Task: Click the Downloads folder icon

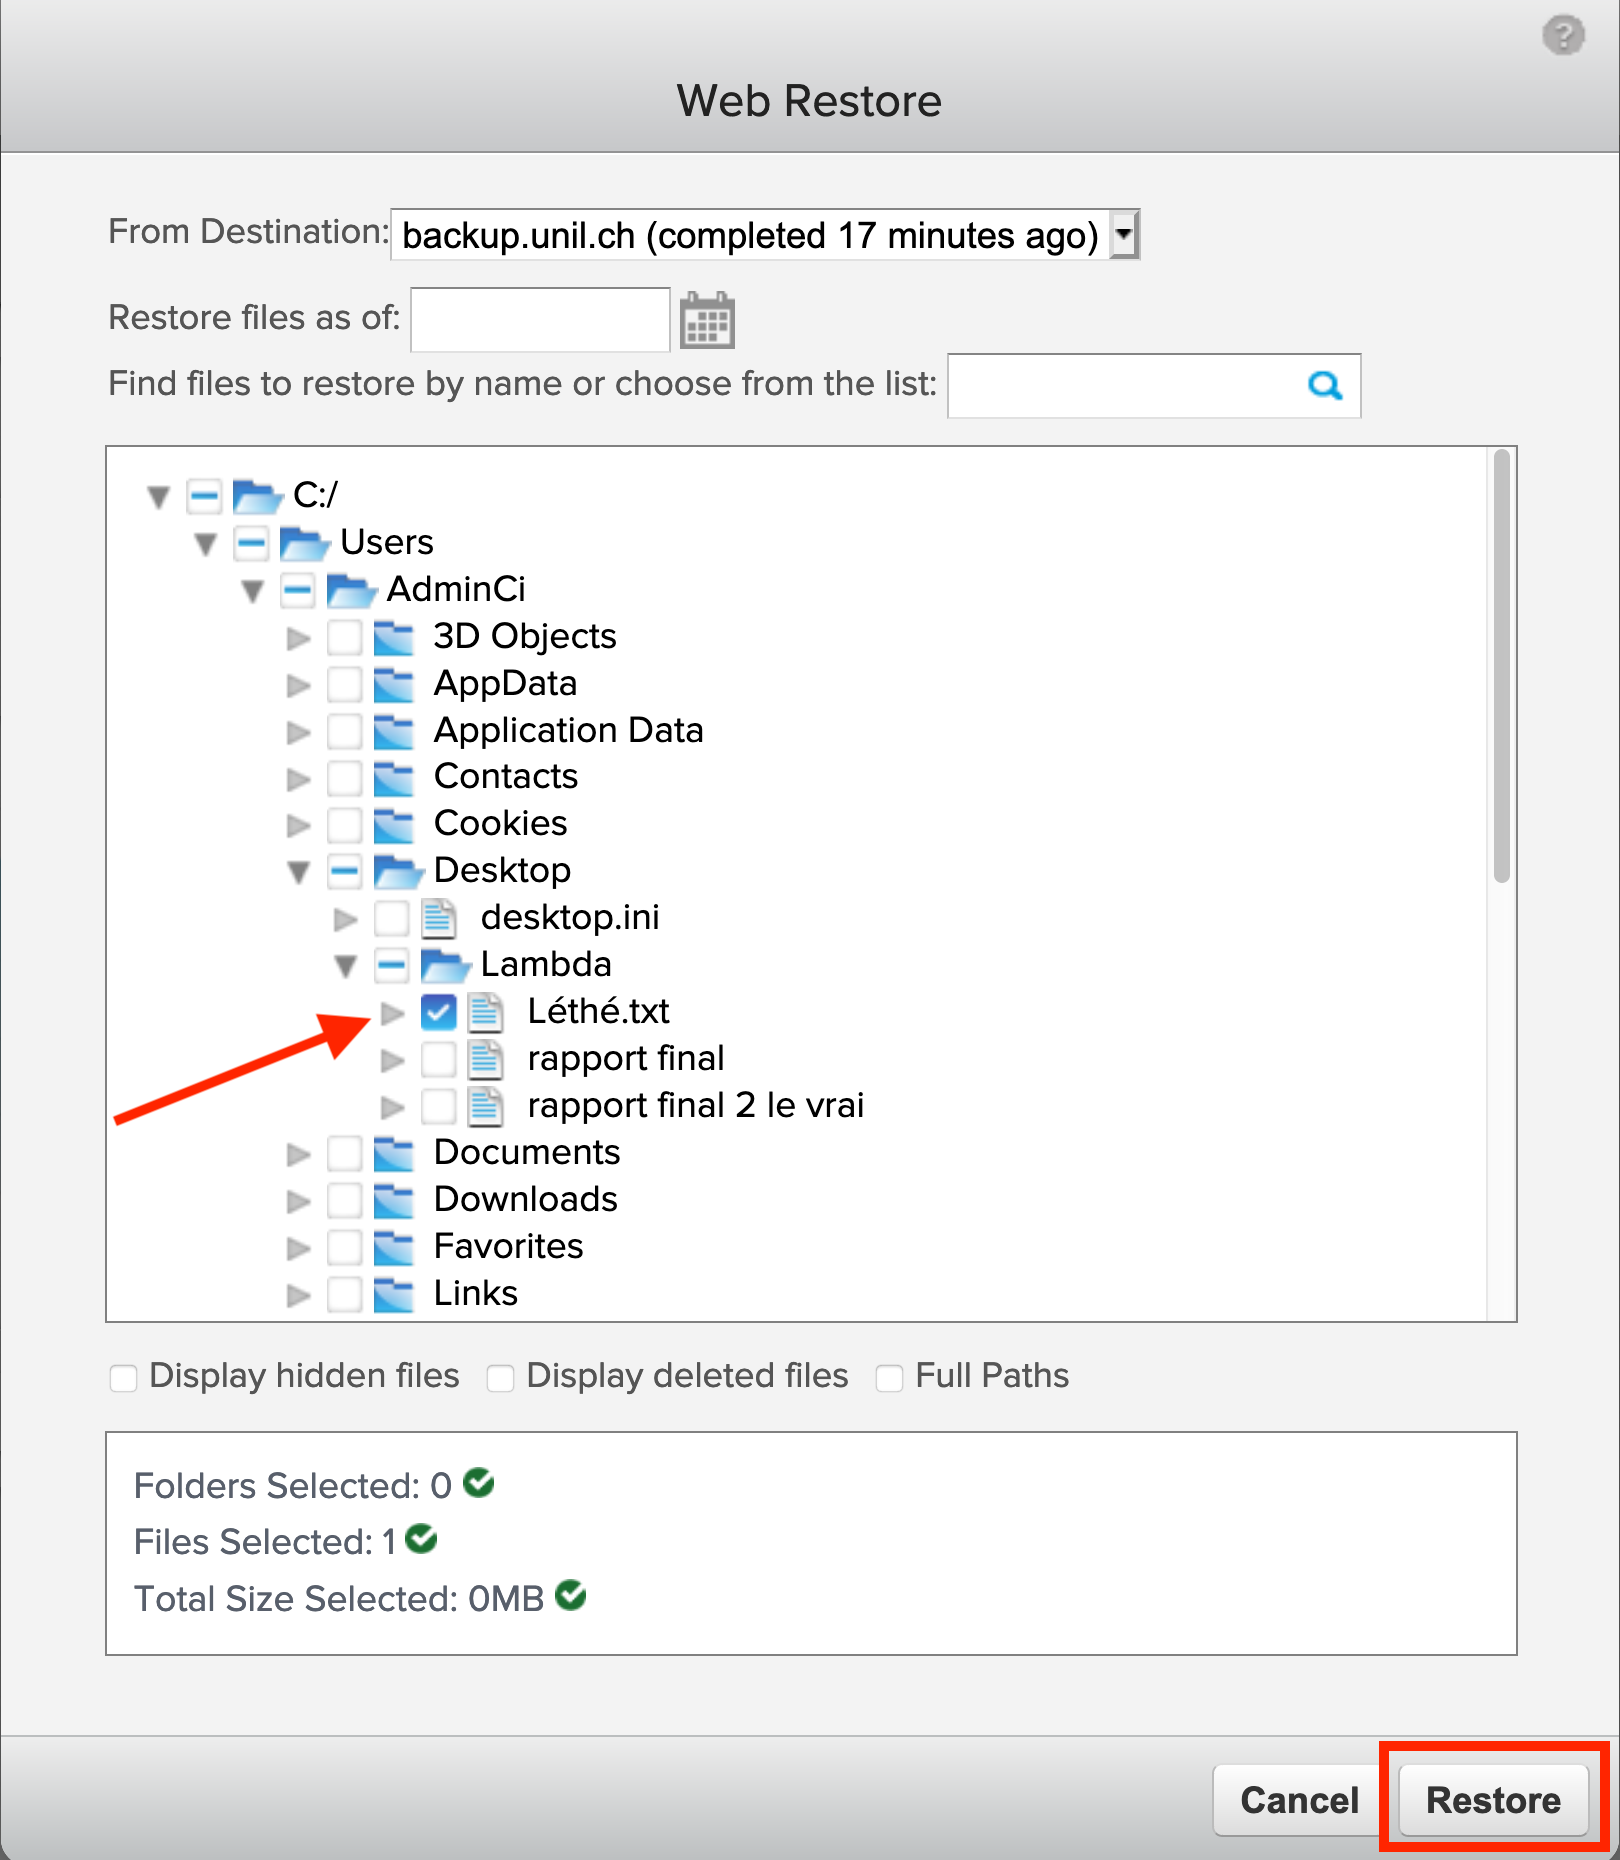Action: pyautogui.click(x=393, y=1199)
